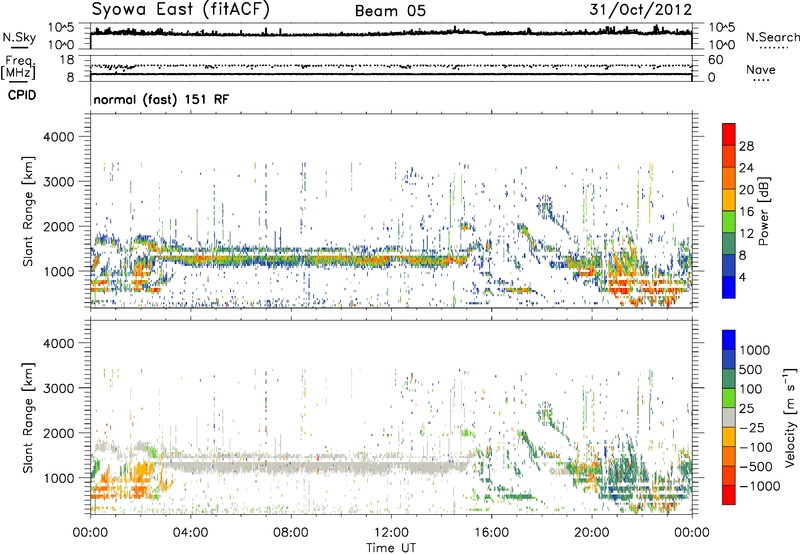Click the gray velocity band near 12:00
The height and width of the screenshot is (554, 800).
tap(391, 465)
